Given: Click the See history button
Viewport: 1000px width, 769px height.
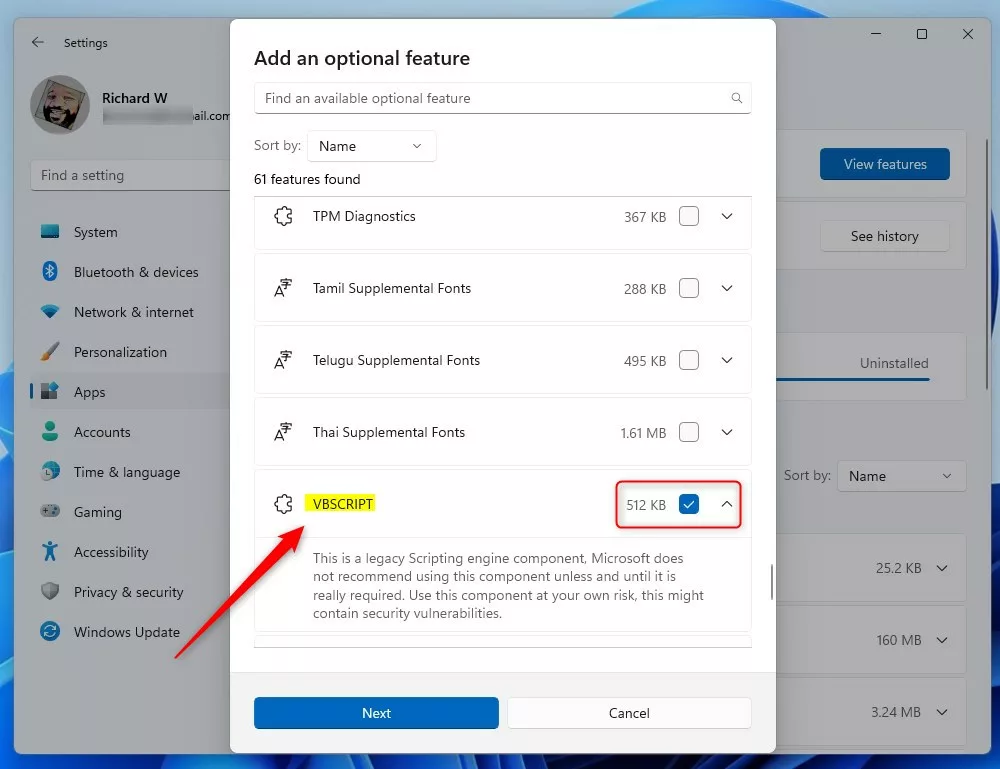Looking at the screenshot, I should click(x=885, y=236).
